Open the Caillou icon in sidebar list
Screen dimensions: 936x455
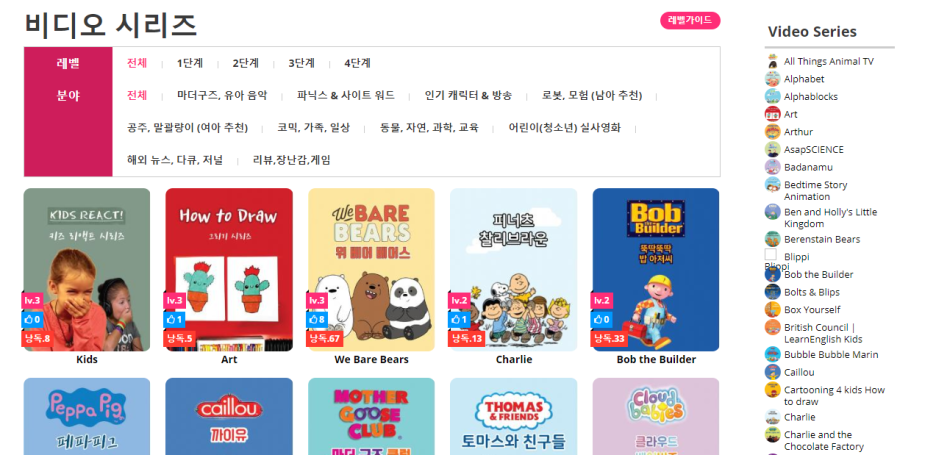pos(772,372)
